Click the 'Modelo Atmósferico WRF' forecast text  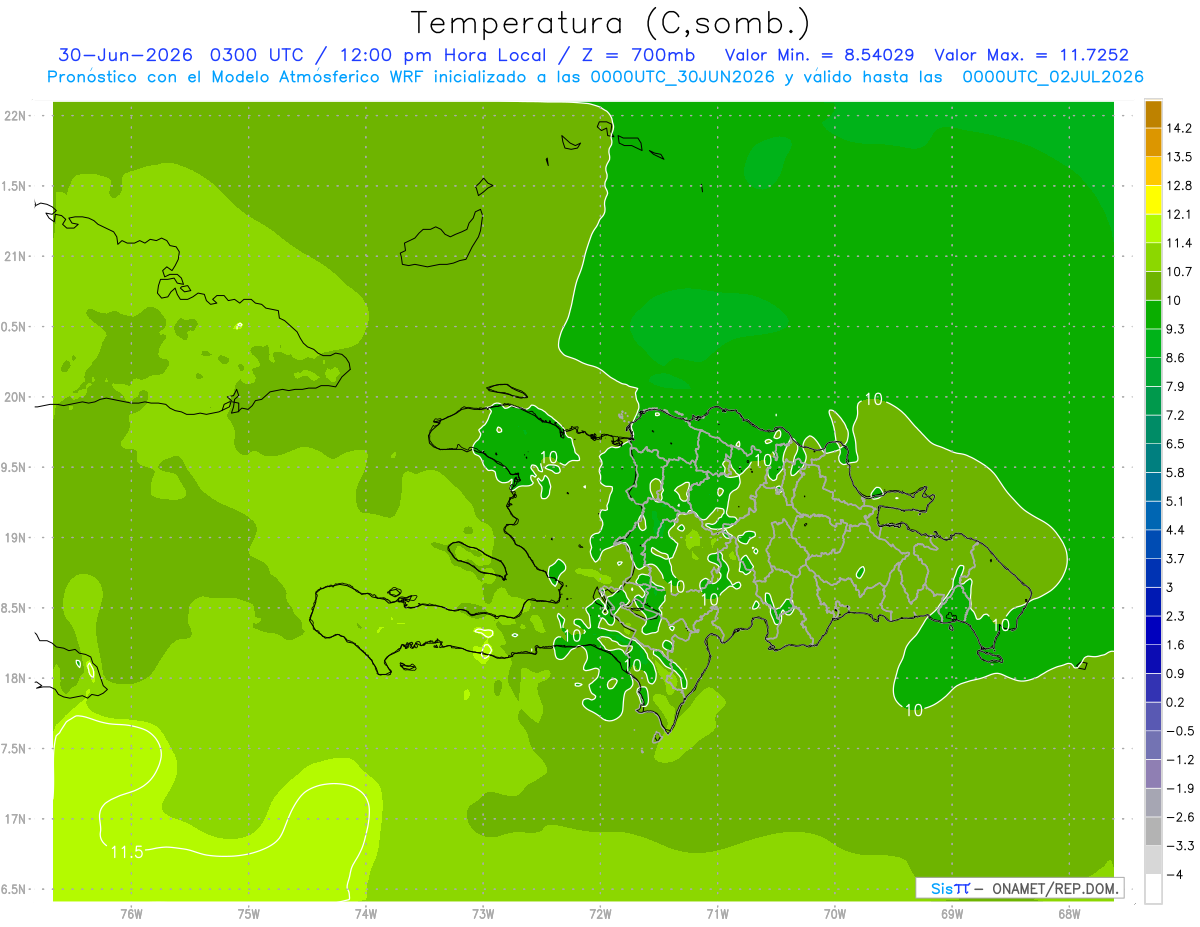click(316, 77)
